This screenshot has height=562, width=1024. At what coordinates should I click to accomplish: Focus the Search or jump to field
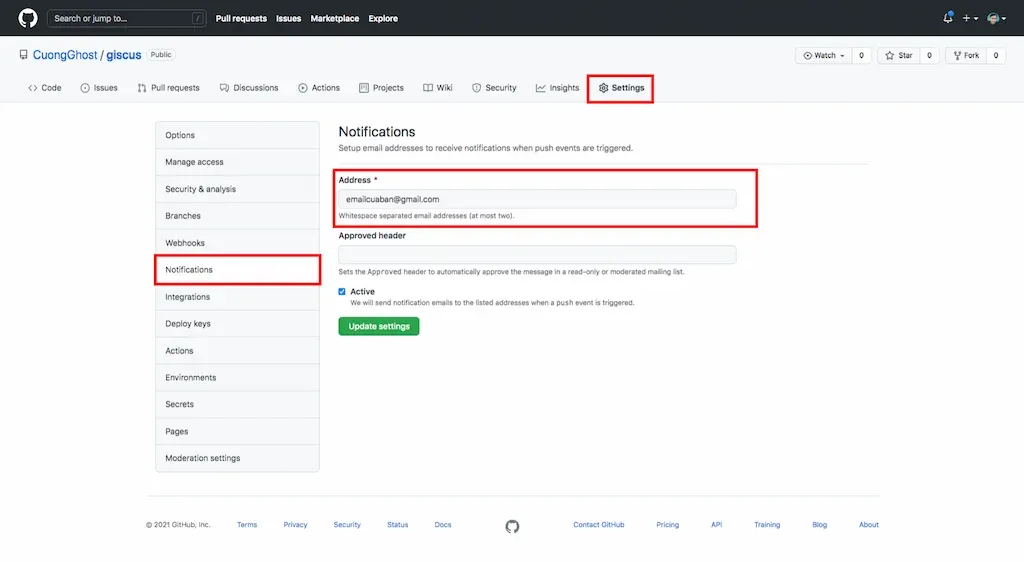click(x=126, y=18)
